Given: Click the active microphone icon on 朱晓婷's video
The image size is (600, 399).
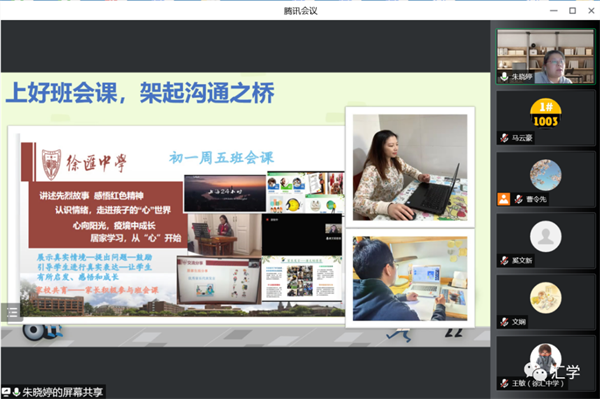Looking at the screenshot, I should 504,77.
